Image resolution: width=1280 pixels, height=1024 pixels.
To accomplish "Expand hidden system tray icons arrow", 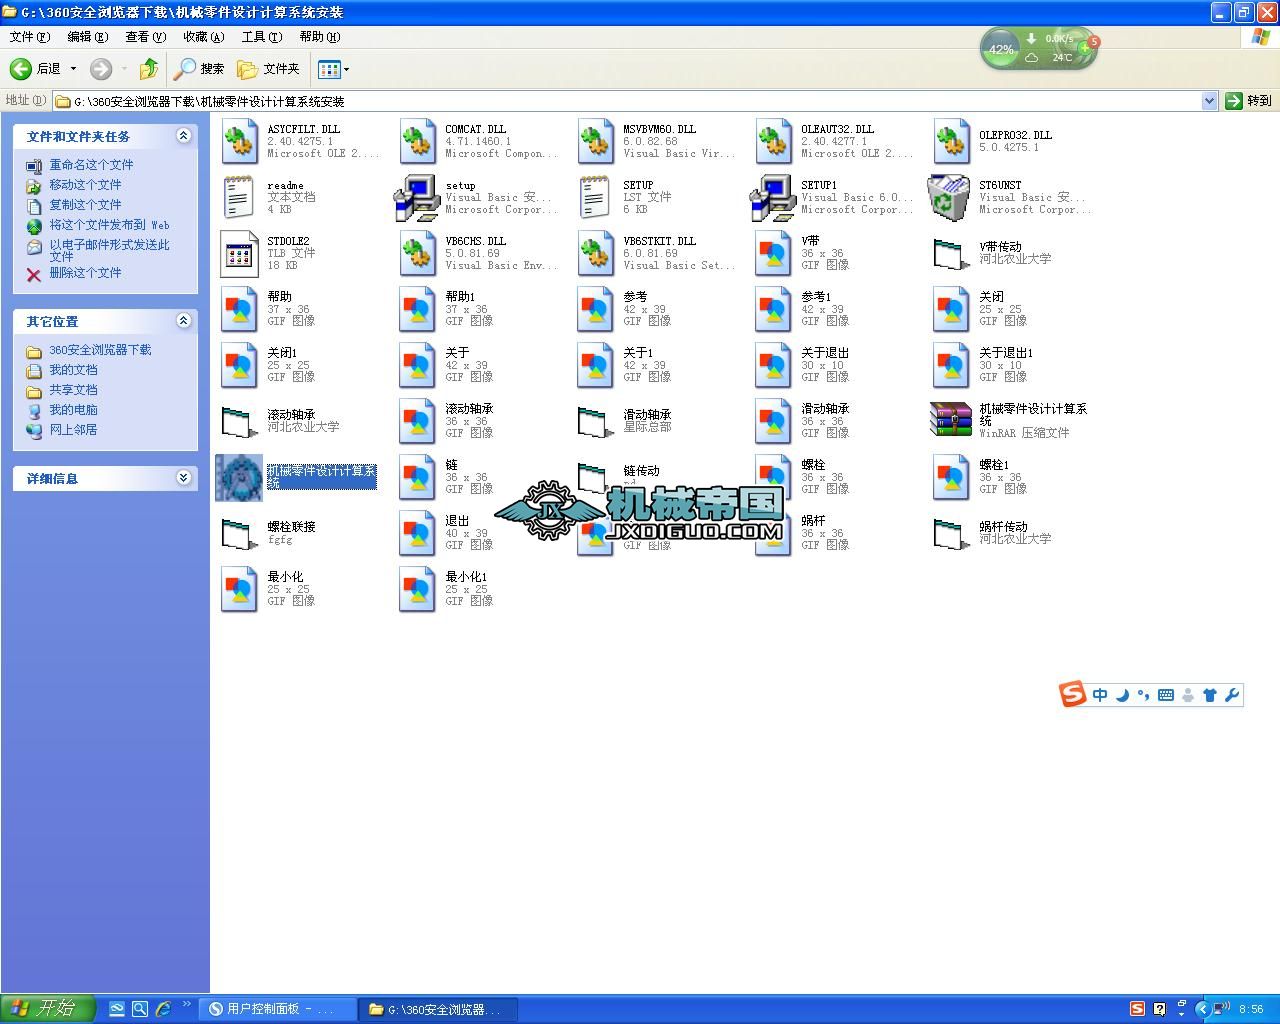I will 1203,1009.
